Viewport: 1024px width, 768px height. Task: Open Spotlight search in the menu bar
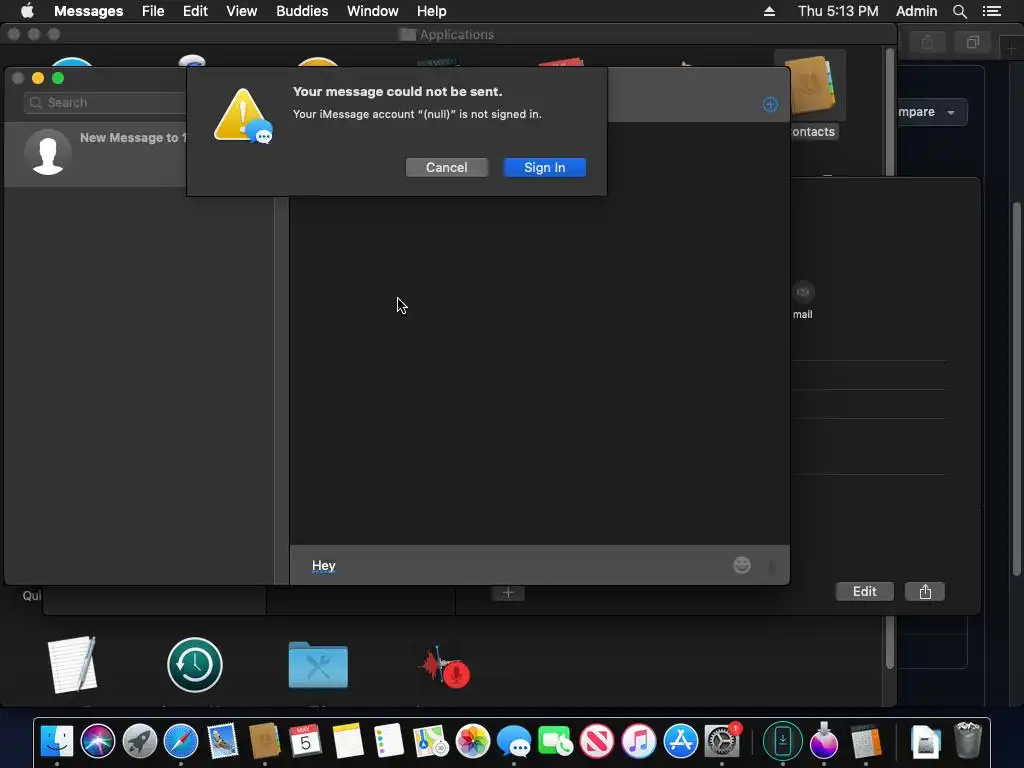(x=959, y=11)
